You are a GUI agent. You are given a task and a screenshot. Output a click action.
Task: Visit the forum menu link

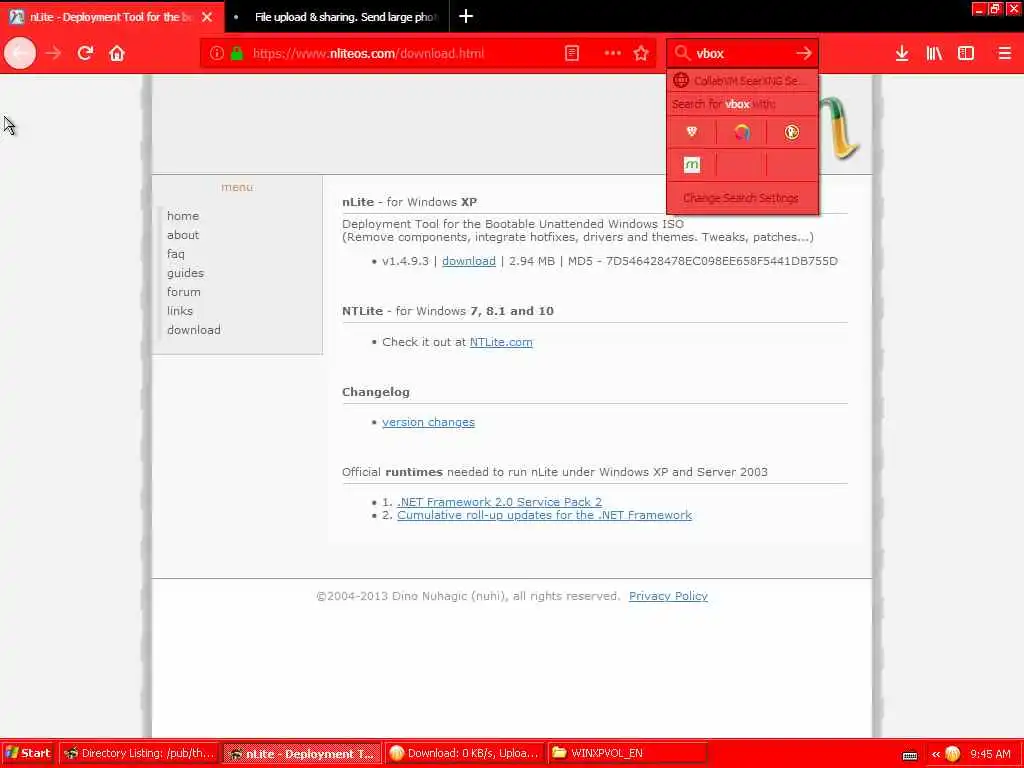(184, 292)
